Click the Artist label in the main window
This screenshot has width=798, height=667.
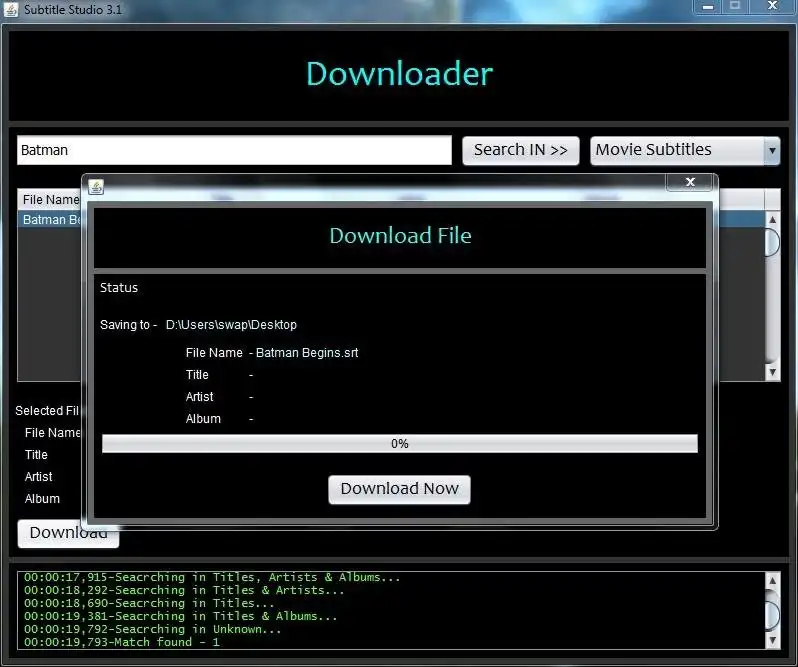pyautogui.click(x=39, y=477)
